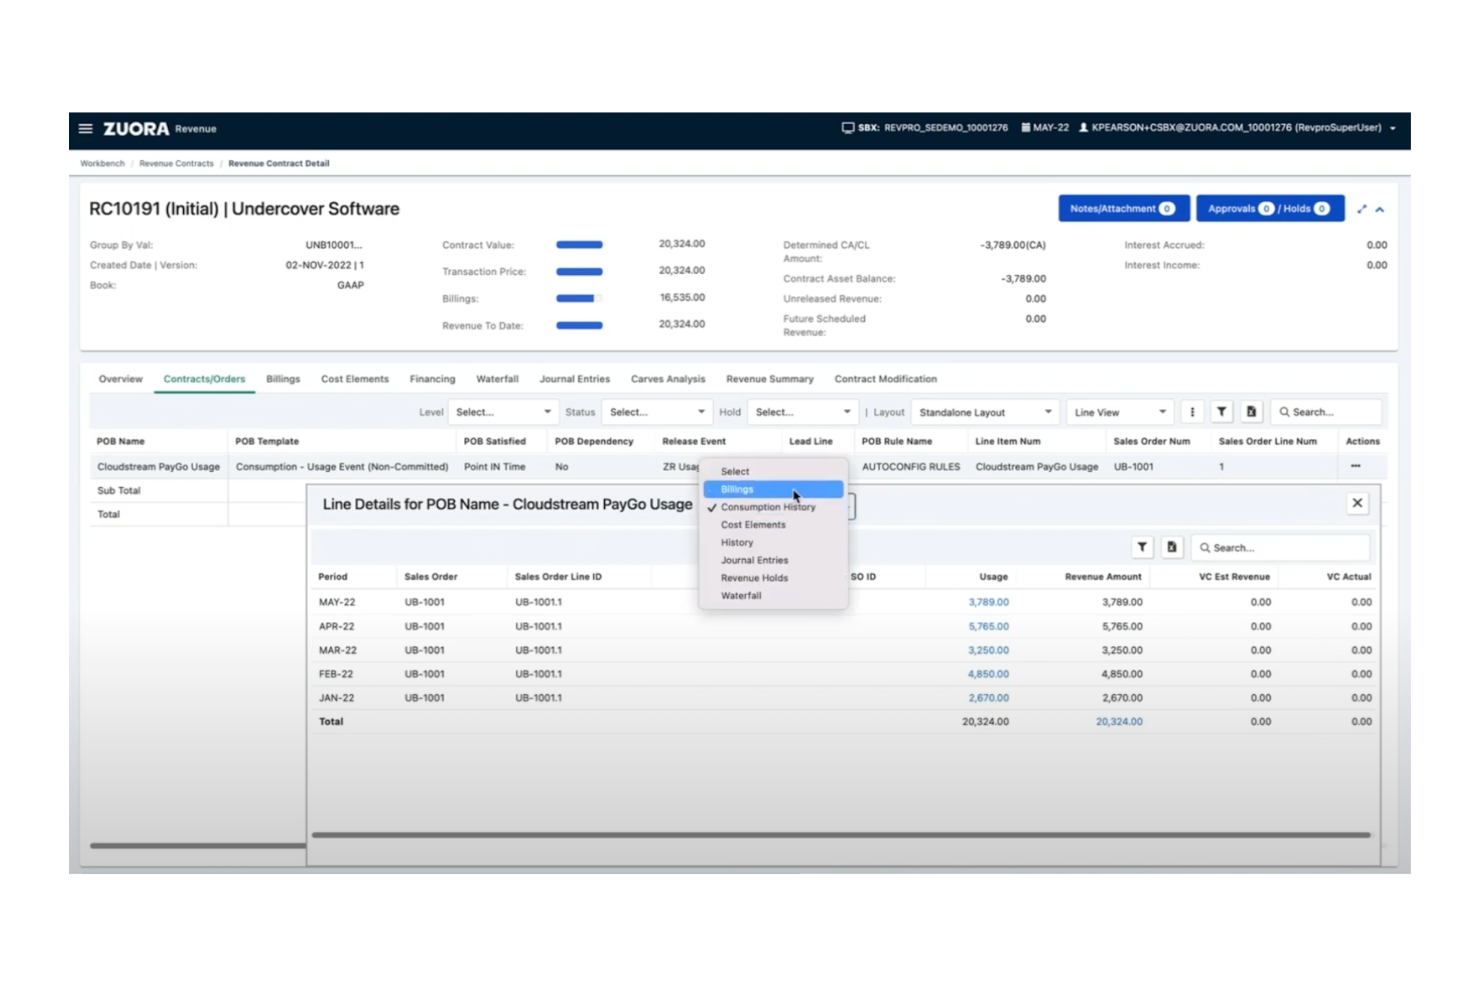1480x987 pixels.
Task: Open Approvals / Holds button
Action: (1270, 209)
